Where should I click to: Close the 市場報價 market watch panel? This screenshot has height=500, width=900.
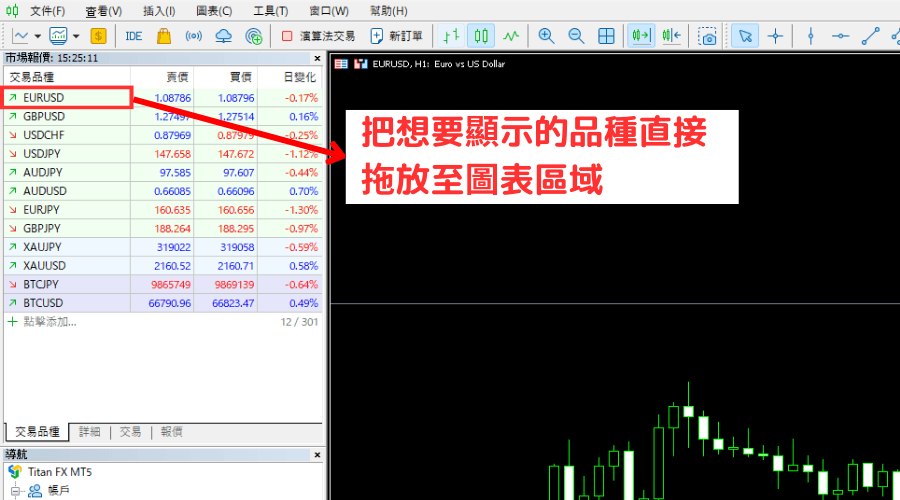point(319,58)
